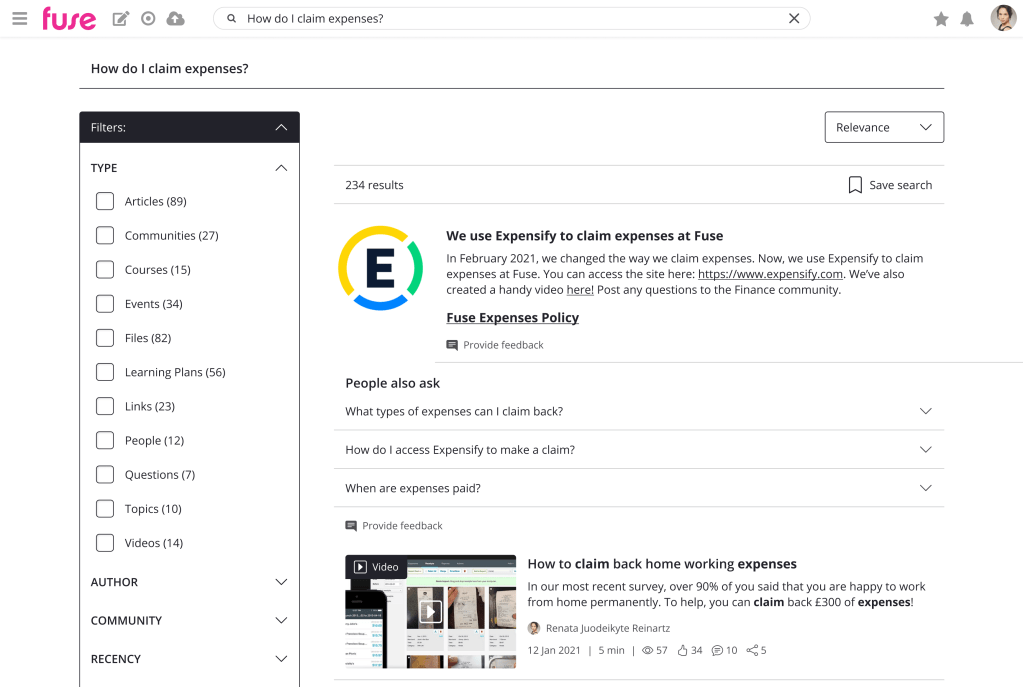Click the Save search bookmark icon
1023x687 pixels.
[855, 185]
